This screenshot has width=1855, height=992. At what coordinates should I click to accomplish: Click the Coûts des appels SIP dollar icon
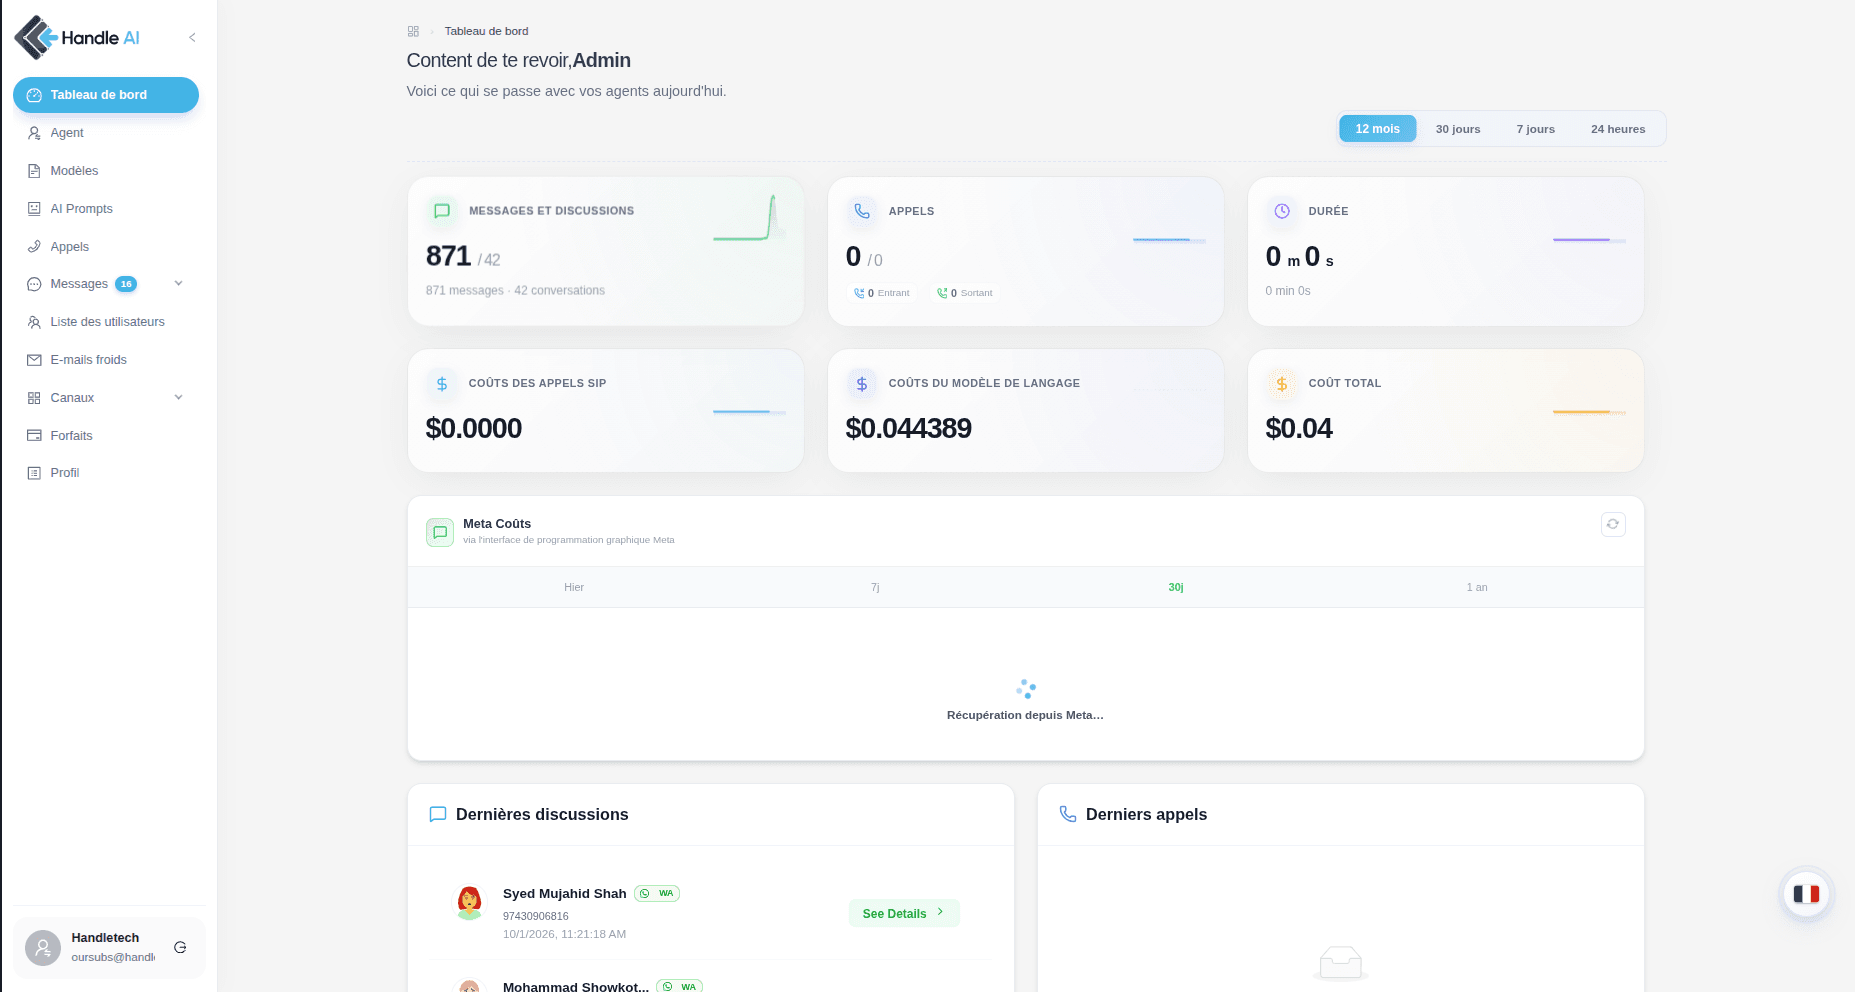click(x=442, y=383)
